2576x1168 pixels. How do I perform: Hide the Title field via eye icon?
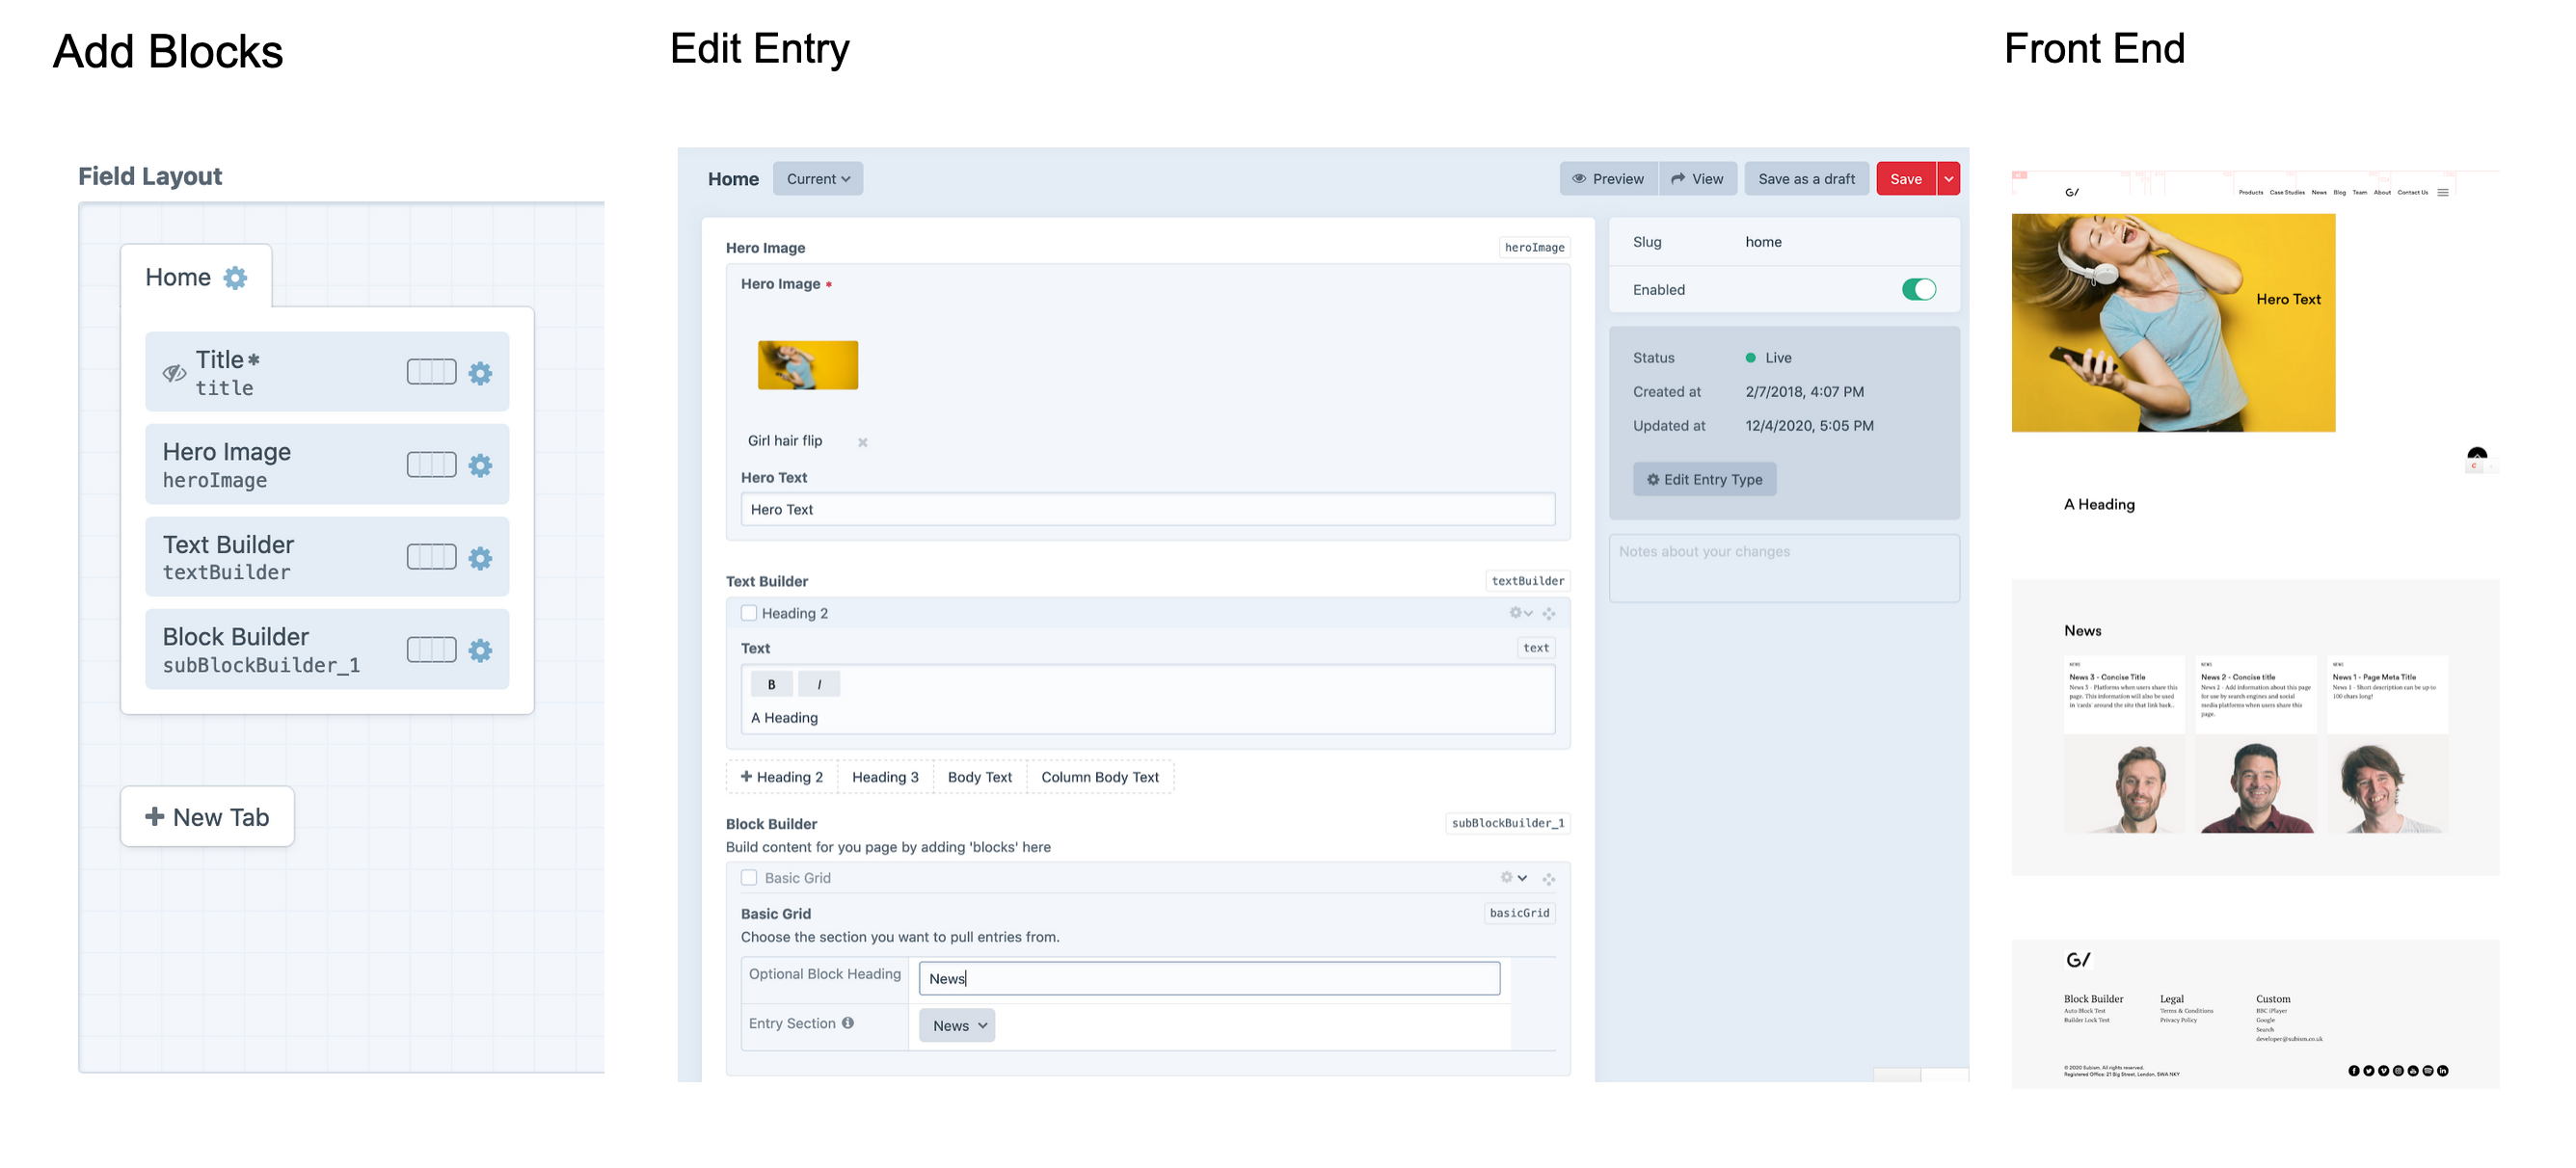point(175,372)
